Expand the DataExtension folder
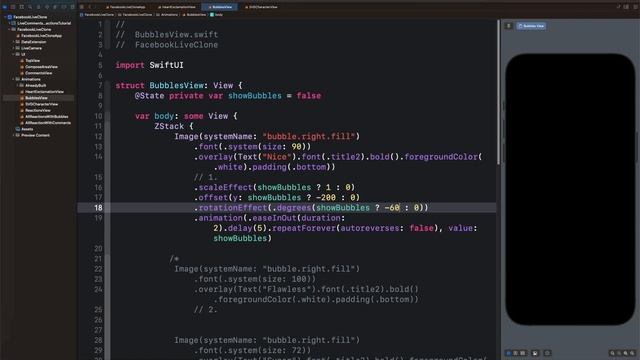Screen dimensions: 640x360 pyautogui.click(x=13, y=42)
